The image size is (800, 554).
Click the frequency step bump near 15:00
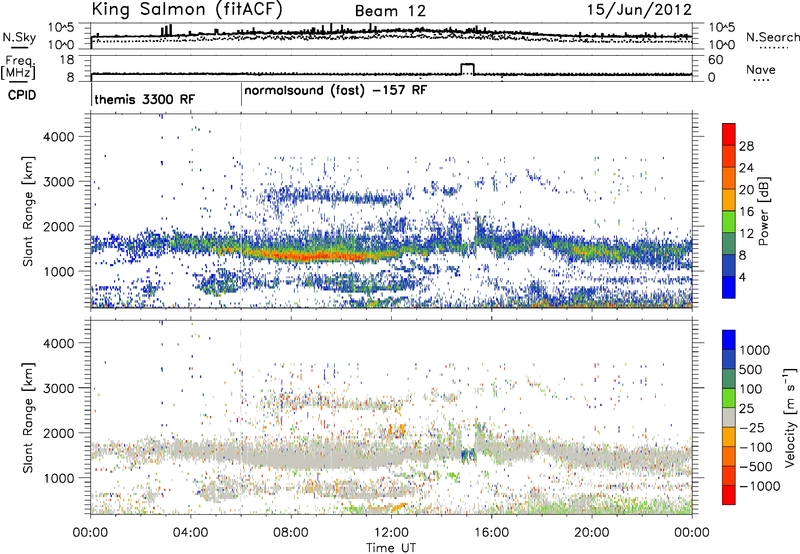pos(467,69)
